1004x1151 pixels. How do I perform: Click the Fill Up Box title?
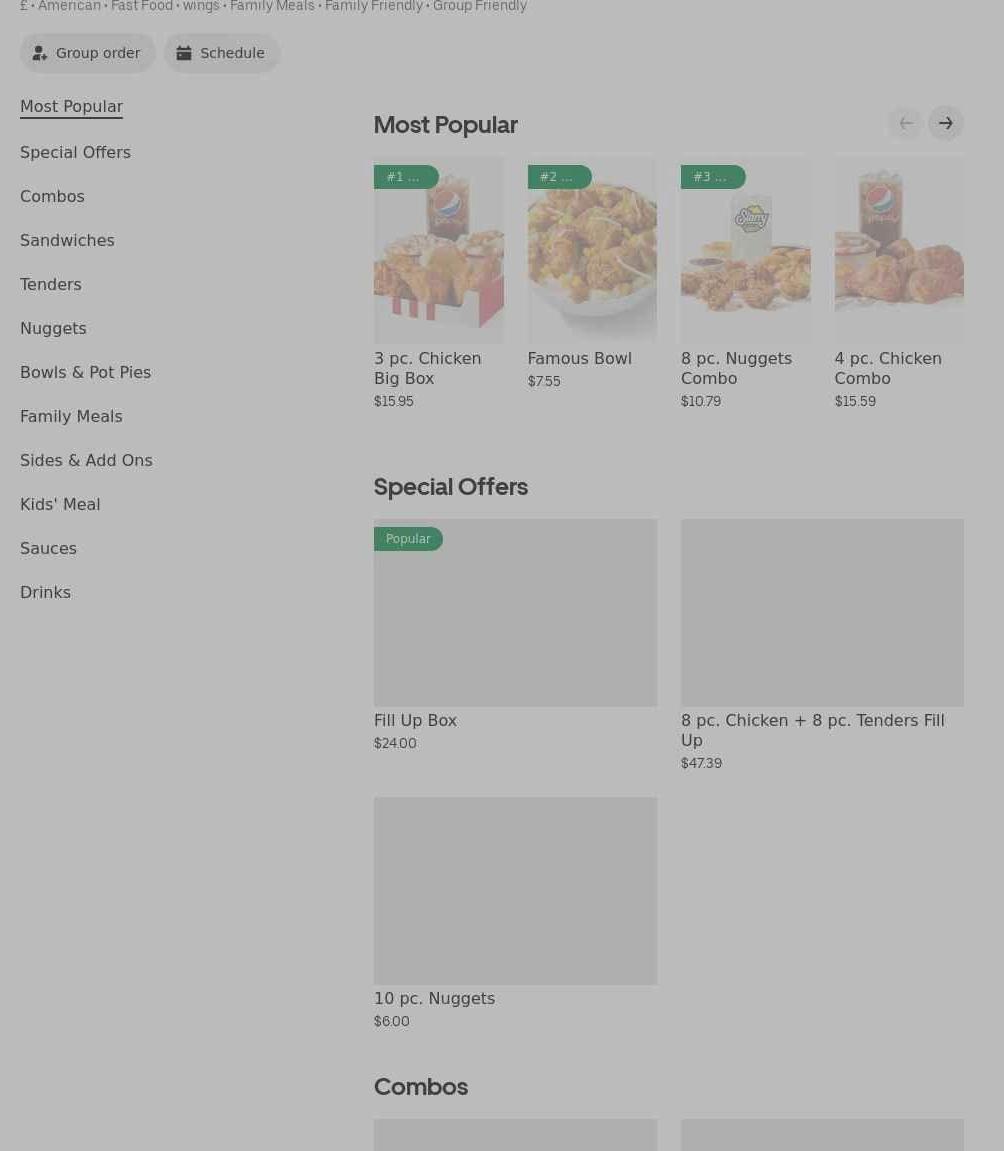coord(415,720)
